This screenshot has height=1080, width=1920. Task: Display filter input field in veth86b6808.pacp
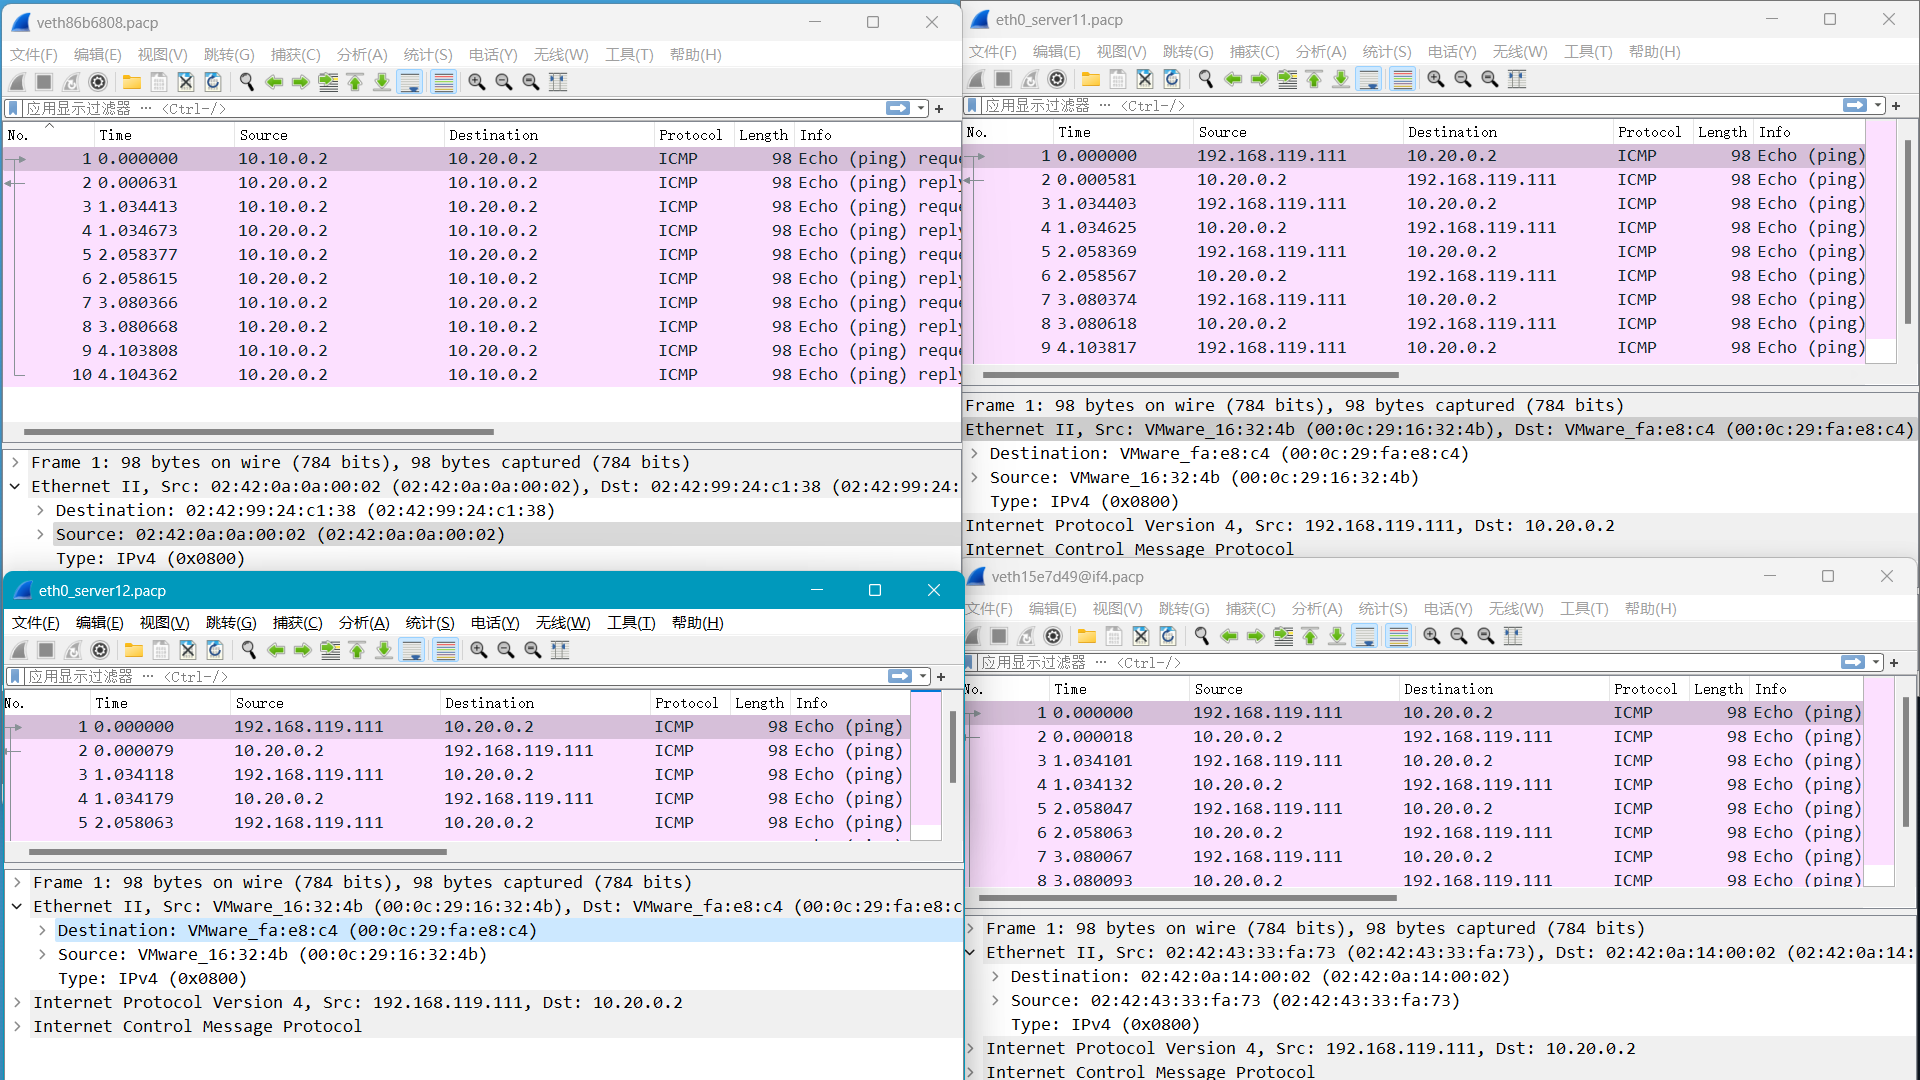pyautogui.click(x=453, y=108)
